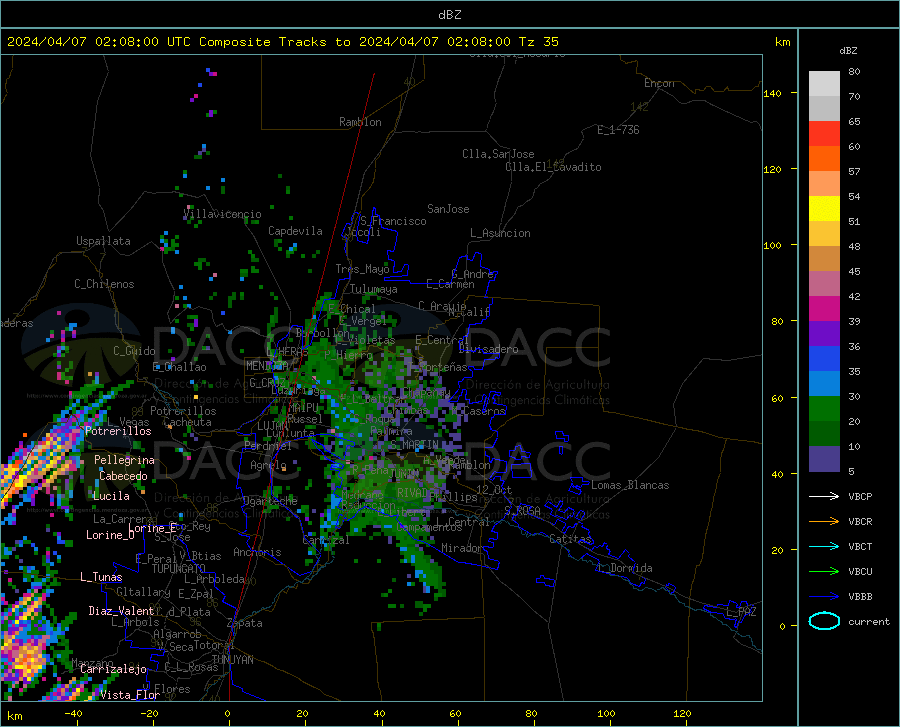Click the C_Chilenos map label
Viewport: 900px width, 727px height.
104,284
